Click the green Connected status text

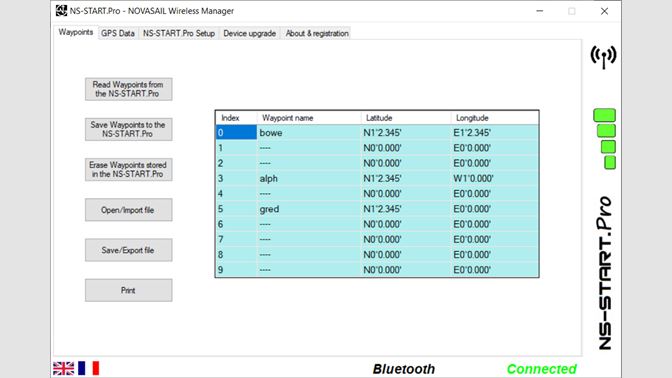point(542,369)
